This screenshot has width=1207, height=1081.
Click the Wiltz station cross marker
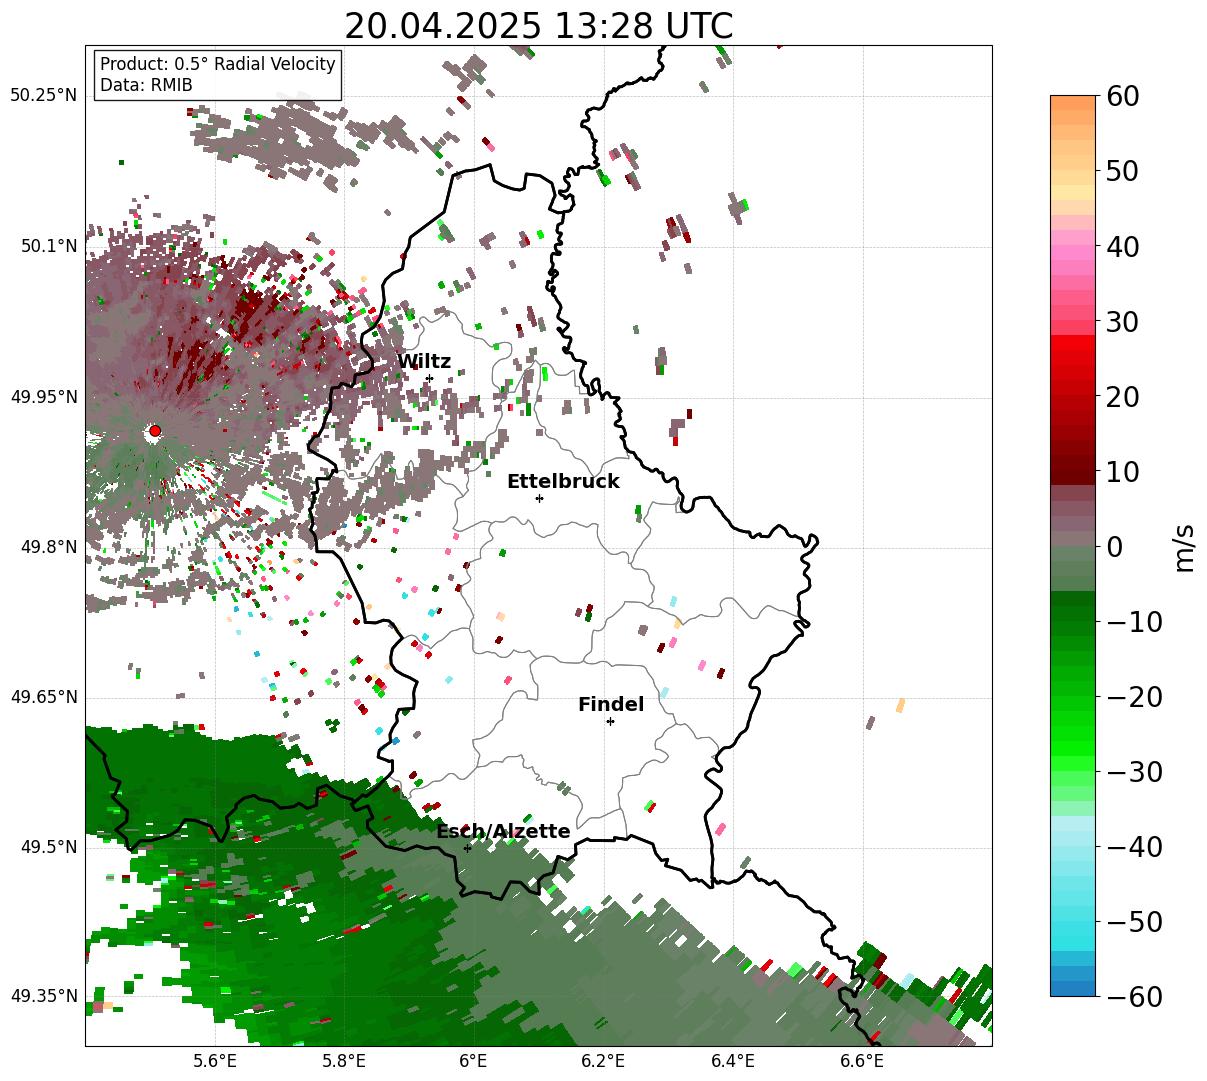pyautogui.click(x=429, y=378)
